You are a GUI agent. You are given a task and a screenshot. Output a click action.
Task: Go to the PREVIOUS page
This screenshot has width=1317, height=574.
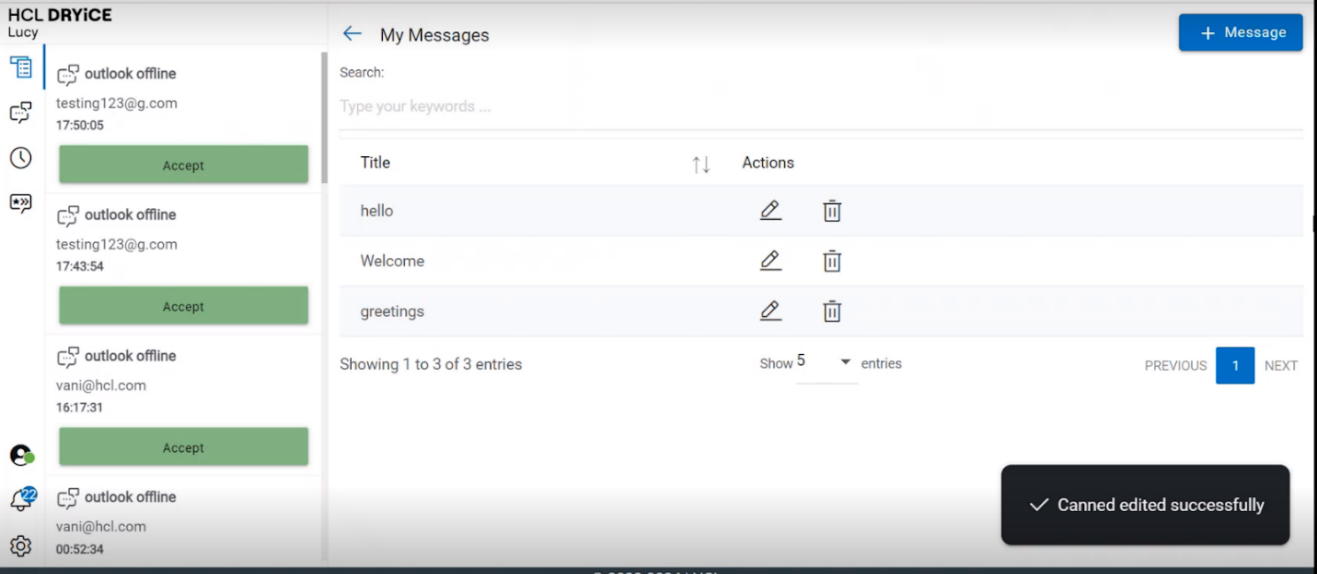pos(1175,366)
